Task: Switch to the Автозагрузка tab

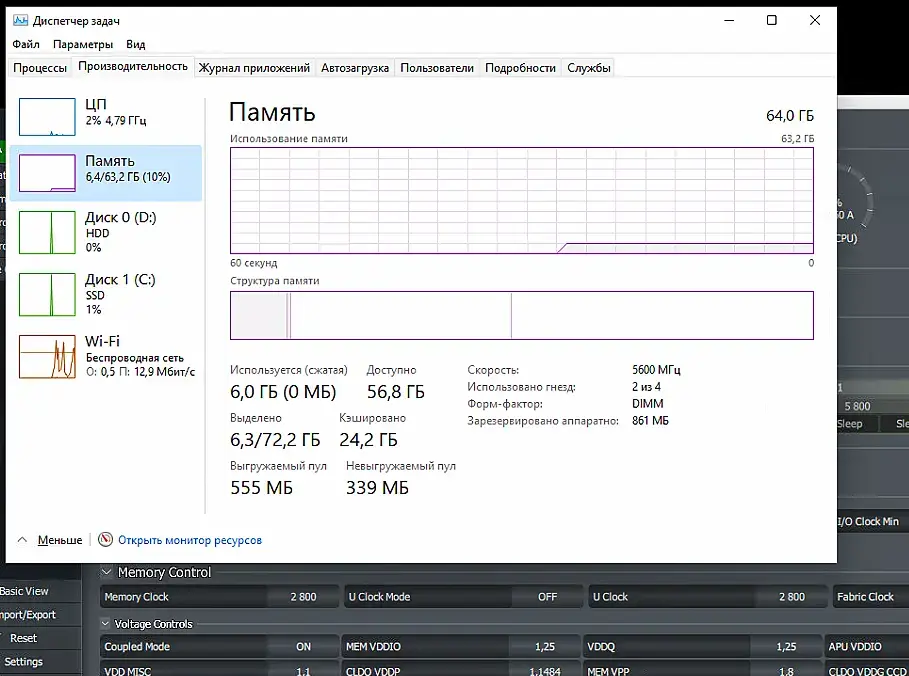Action: click(355, 68)
